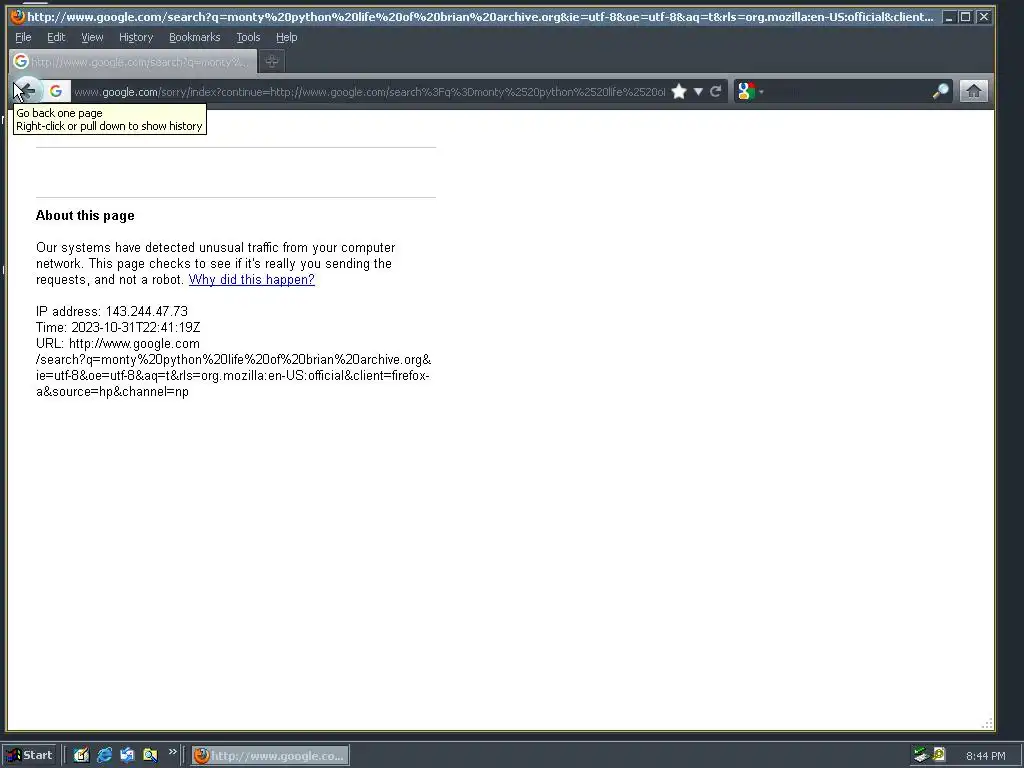Screen dimensions: 1024x768
Task: Open the Help menu
Action: [287, 37]
